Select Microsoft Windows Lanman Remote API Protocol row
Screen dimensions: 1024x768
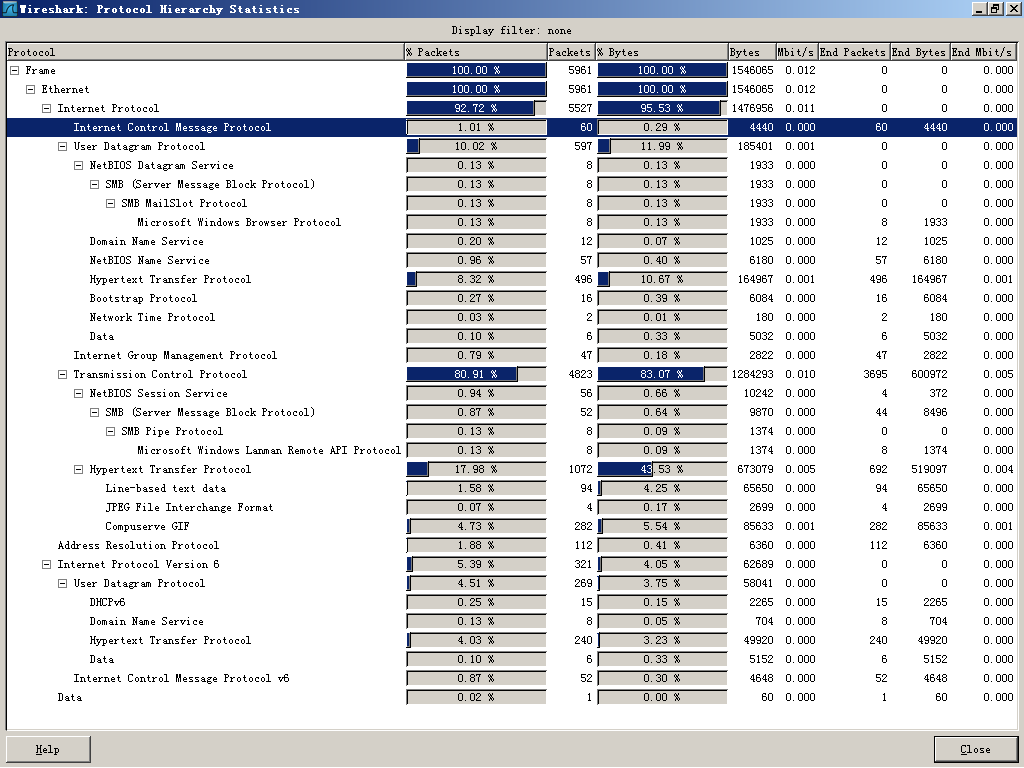511,450
